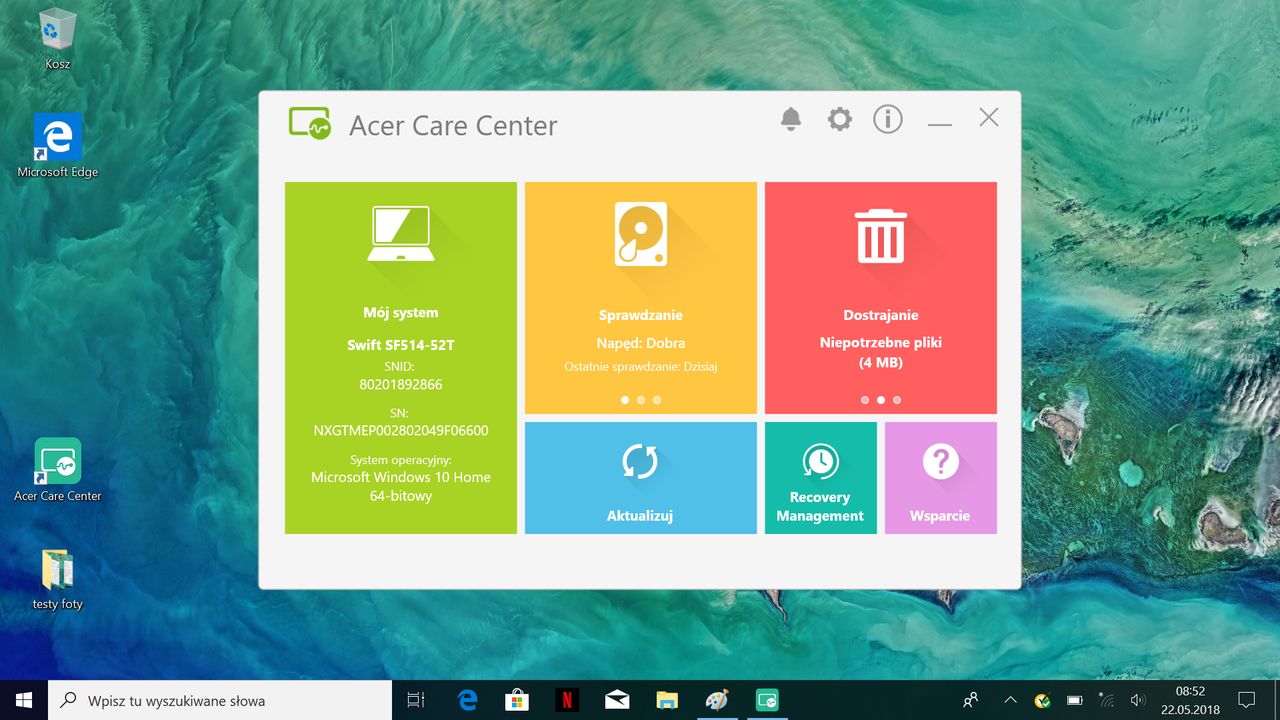Open the Windows Start menu

[24, 700]
